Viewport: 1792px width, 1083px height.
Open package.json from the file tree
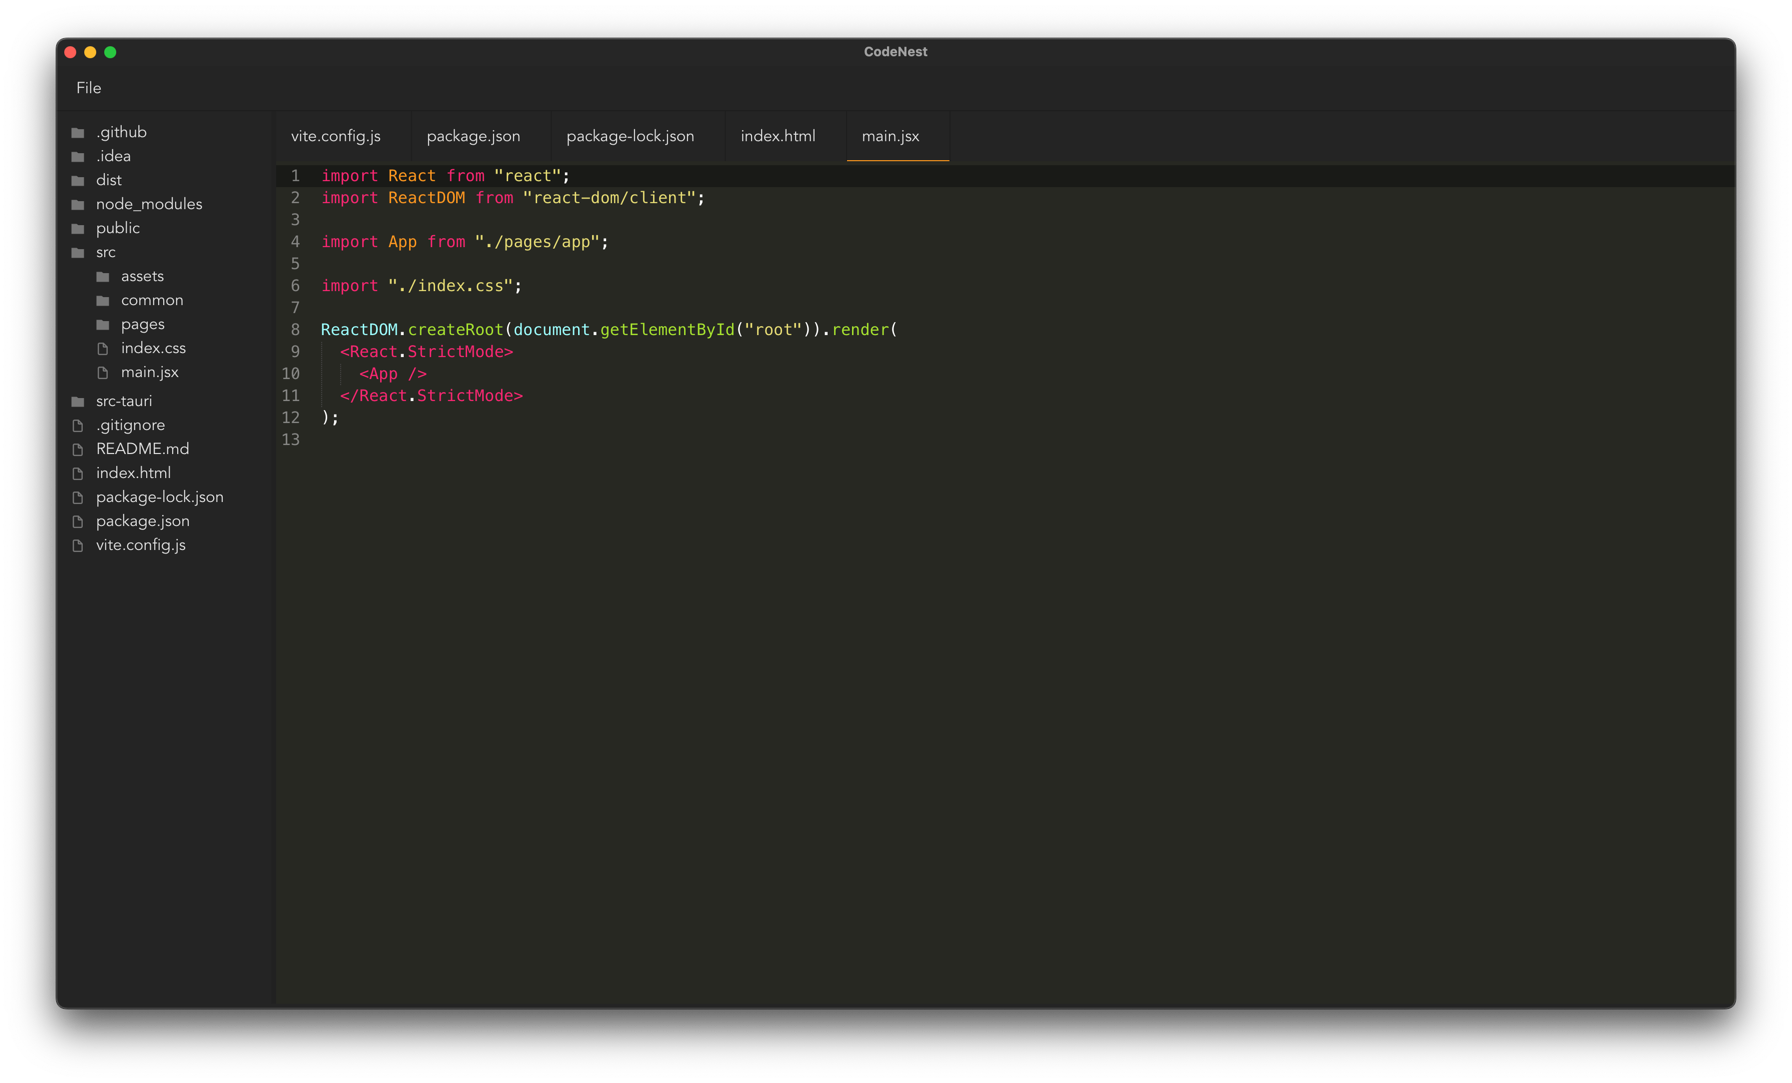click(143, 521)
